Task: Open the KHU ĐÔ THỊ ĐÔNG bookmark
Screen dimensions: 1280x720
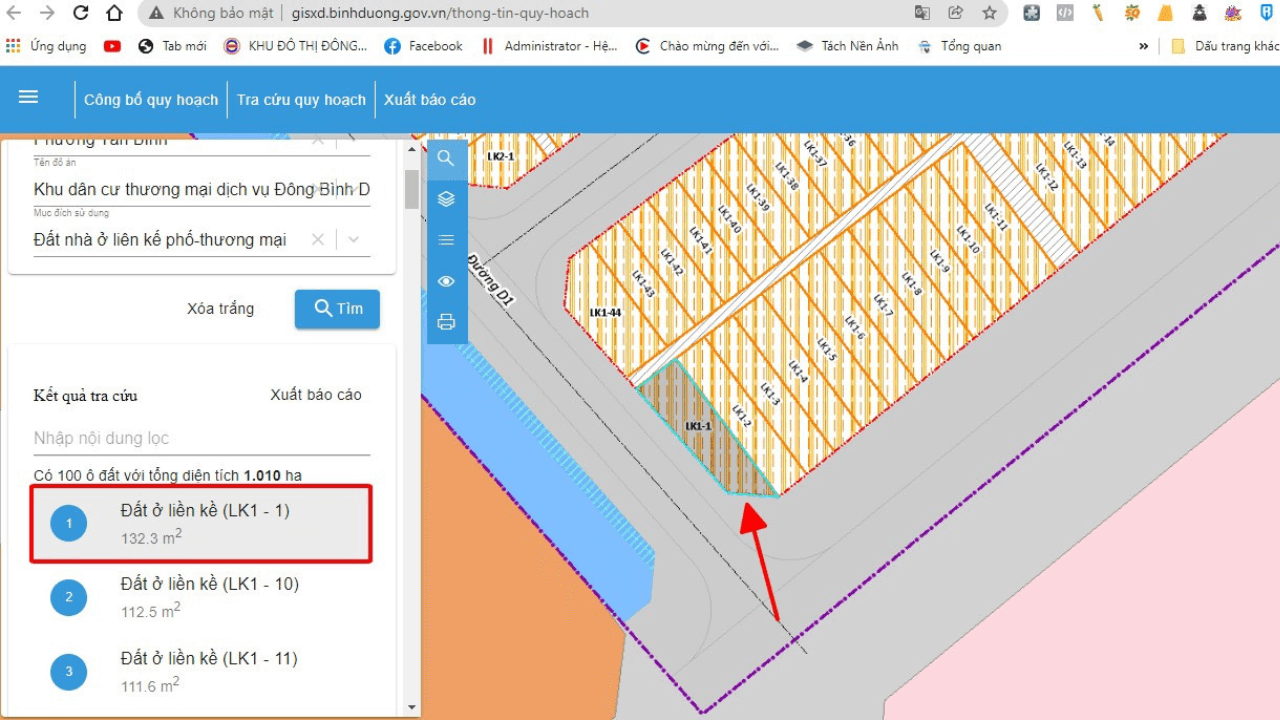Action: click(x=296, y=46)
